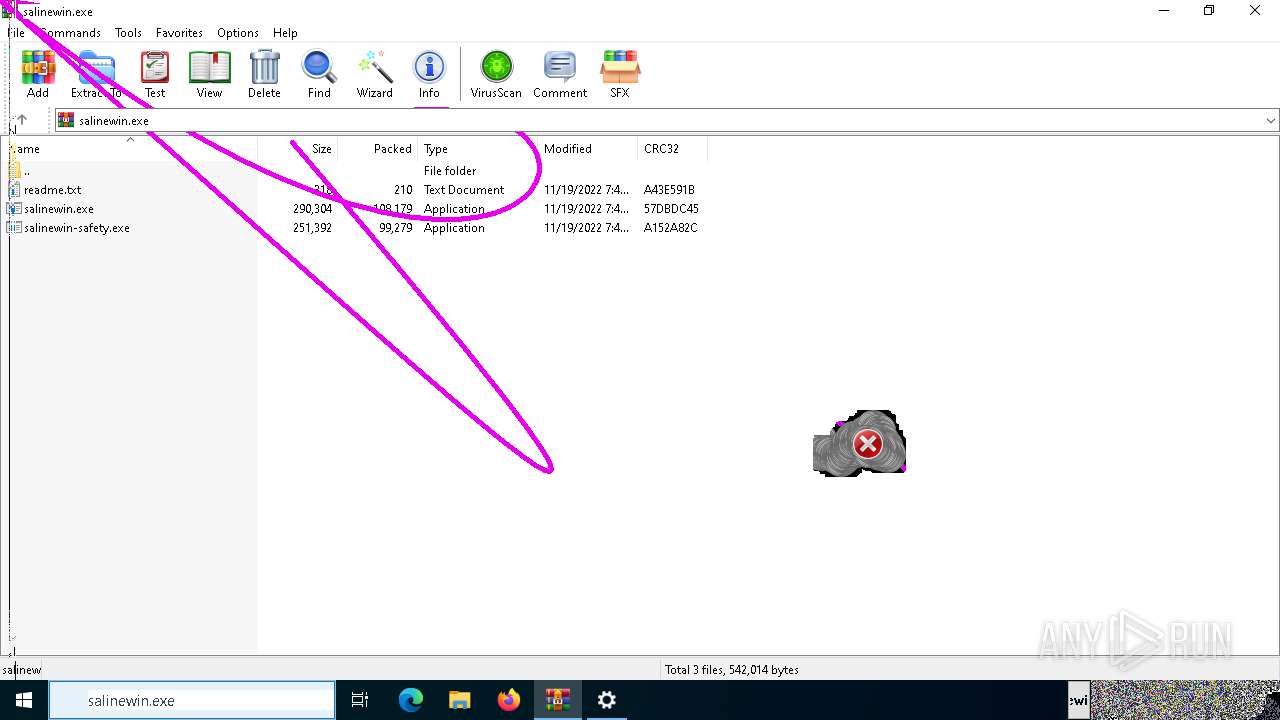The image size is (1280, 720).
Task: Click the Add toolbar icon
Action: pos(38,74)
